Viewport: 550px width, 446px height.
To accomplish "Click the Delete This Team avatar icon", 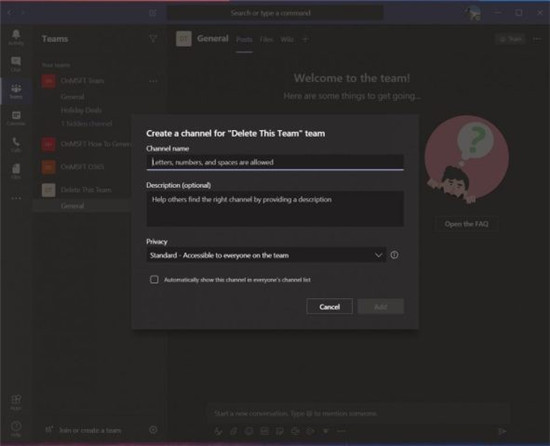I will click(49, 190).
